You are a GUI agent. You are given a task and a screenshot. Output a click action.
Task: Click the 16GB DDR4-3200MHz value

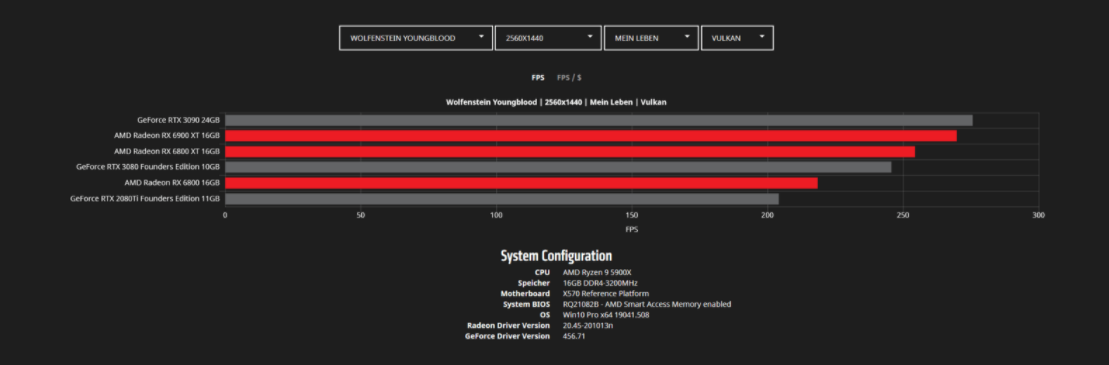click(600, 283)
